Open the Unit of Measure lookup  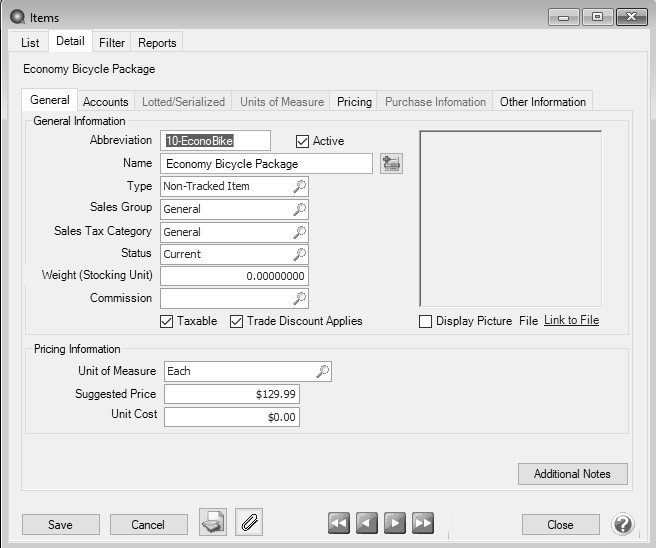(x=322, y=371)
